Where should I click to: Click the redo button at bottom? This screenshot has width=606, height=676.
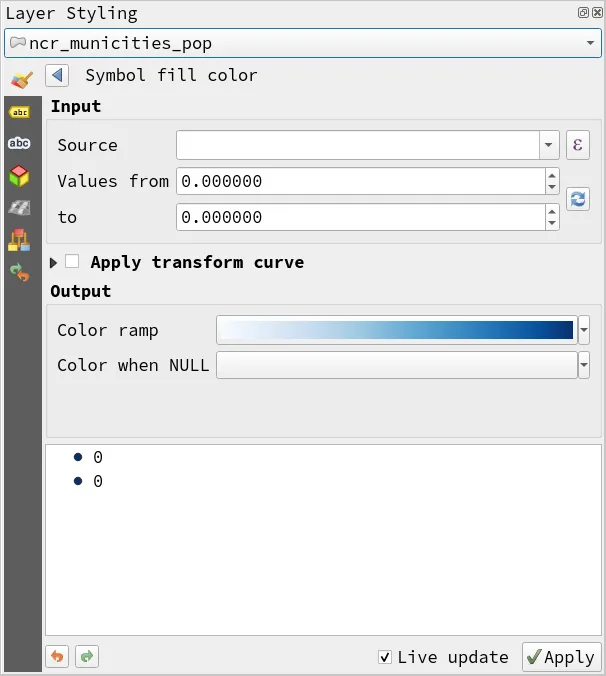(87, 657)
